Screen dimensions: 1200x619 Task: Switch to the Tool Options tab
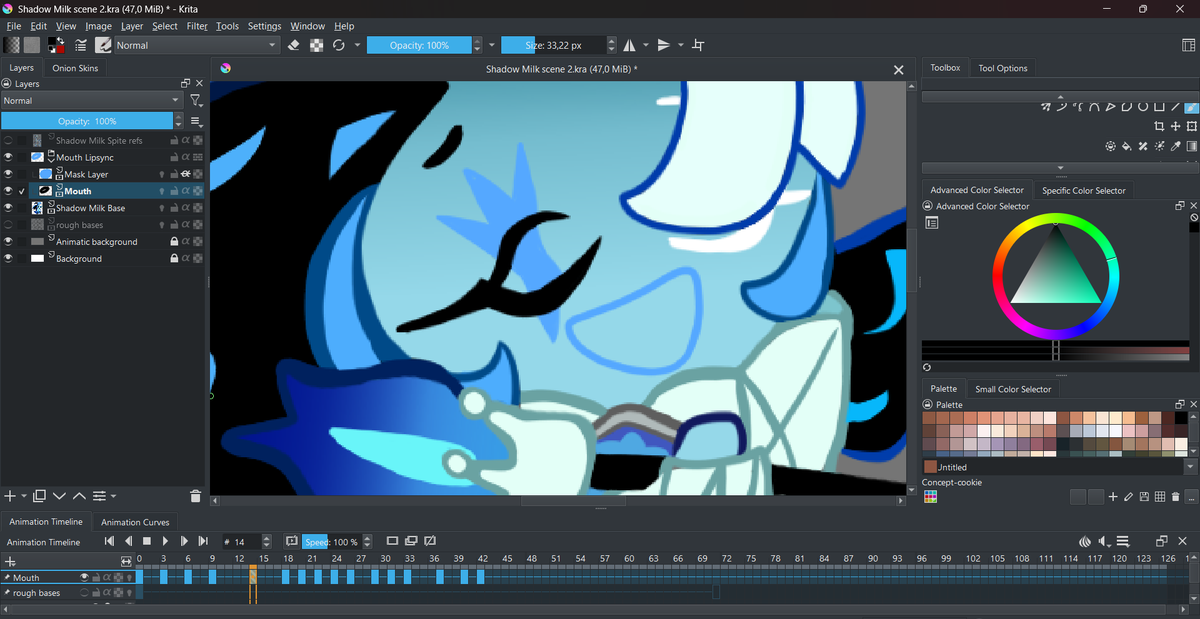(1003, 68)
